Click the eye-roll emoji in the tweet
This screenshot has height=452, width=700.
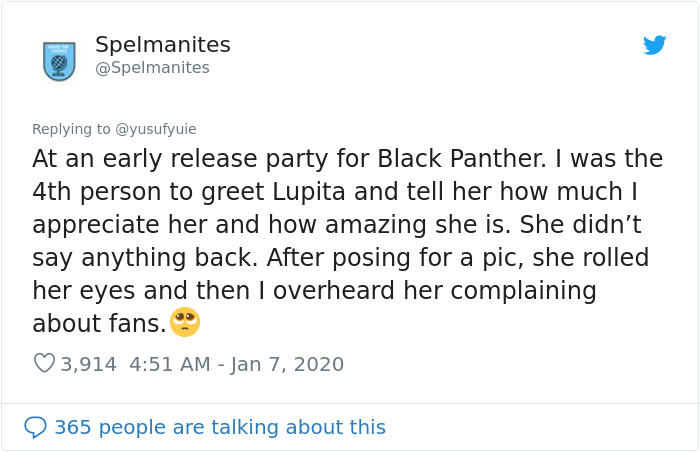click(x=185, y=322)
